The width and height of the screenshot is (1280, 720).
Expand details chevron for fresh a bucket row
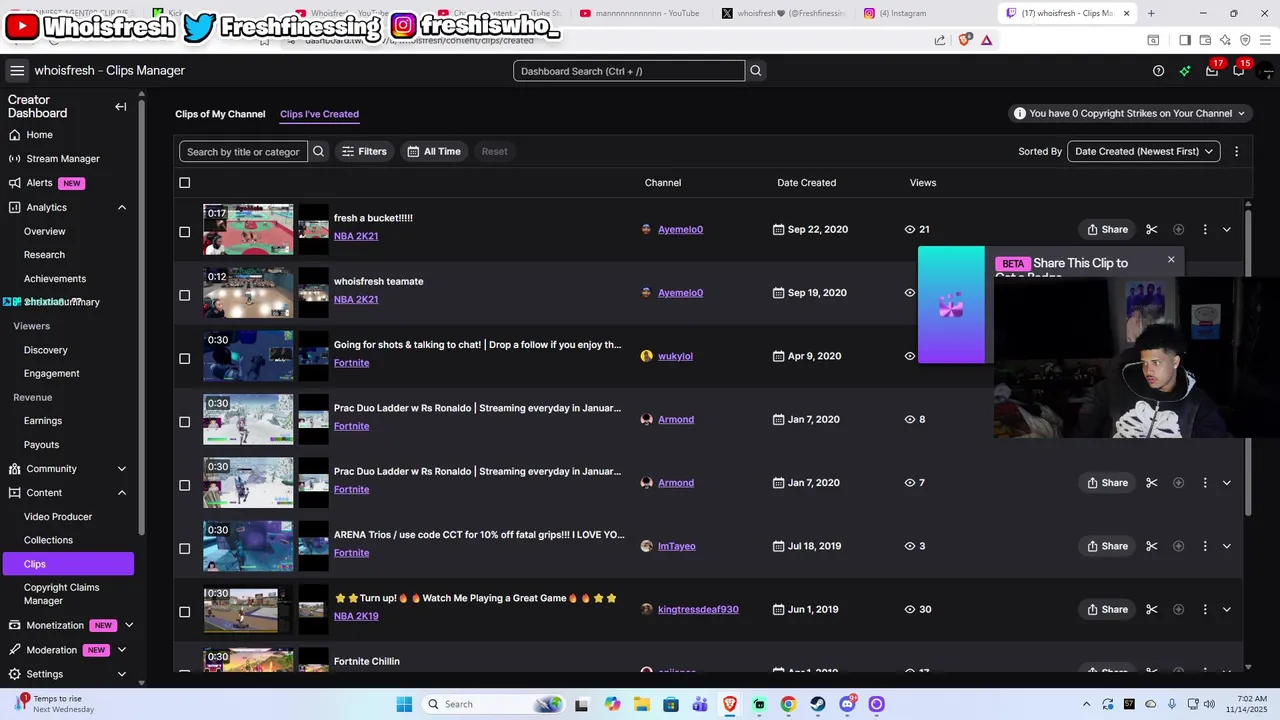point(1227,229)
